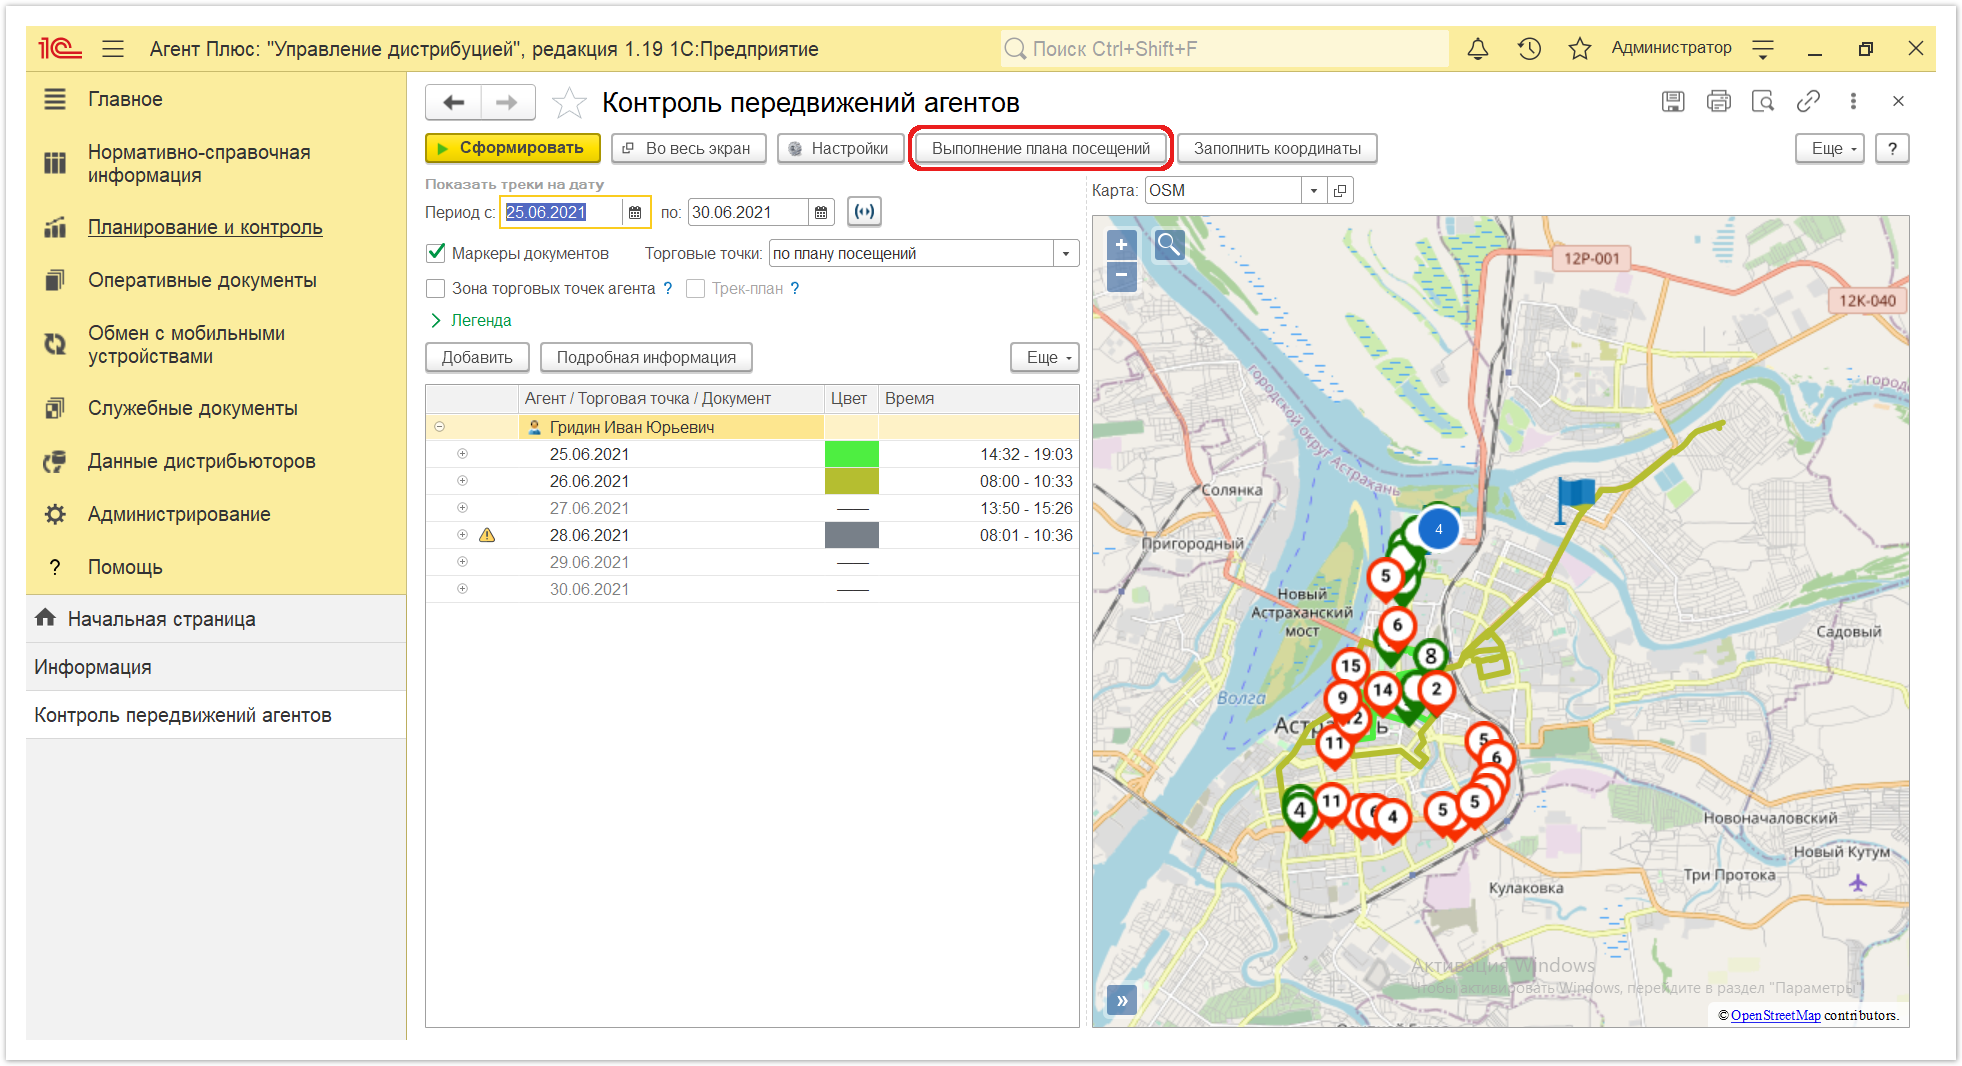The height and width of the screenshot is (1066, 1962).
Task: Save with the diskette icon
Action: click(x=1673, y=101)
